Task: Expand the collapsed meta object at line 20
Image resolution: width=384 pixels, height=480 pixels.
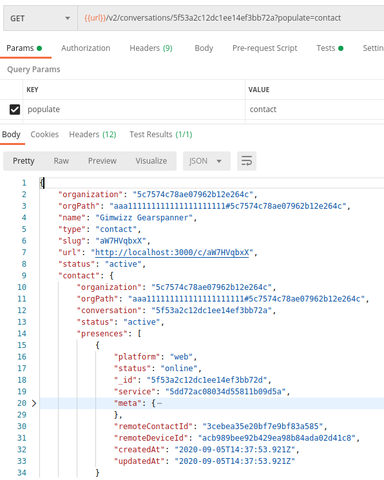Action: [x=34, y=403]
